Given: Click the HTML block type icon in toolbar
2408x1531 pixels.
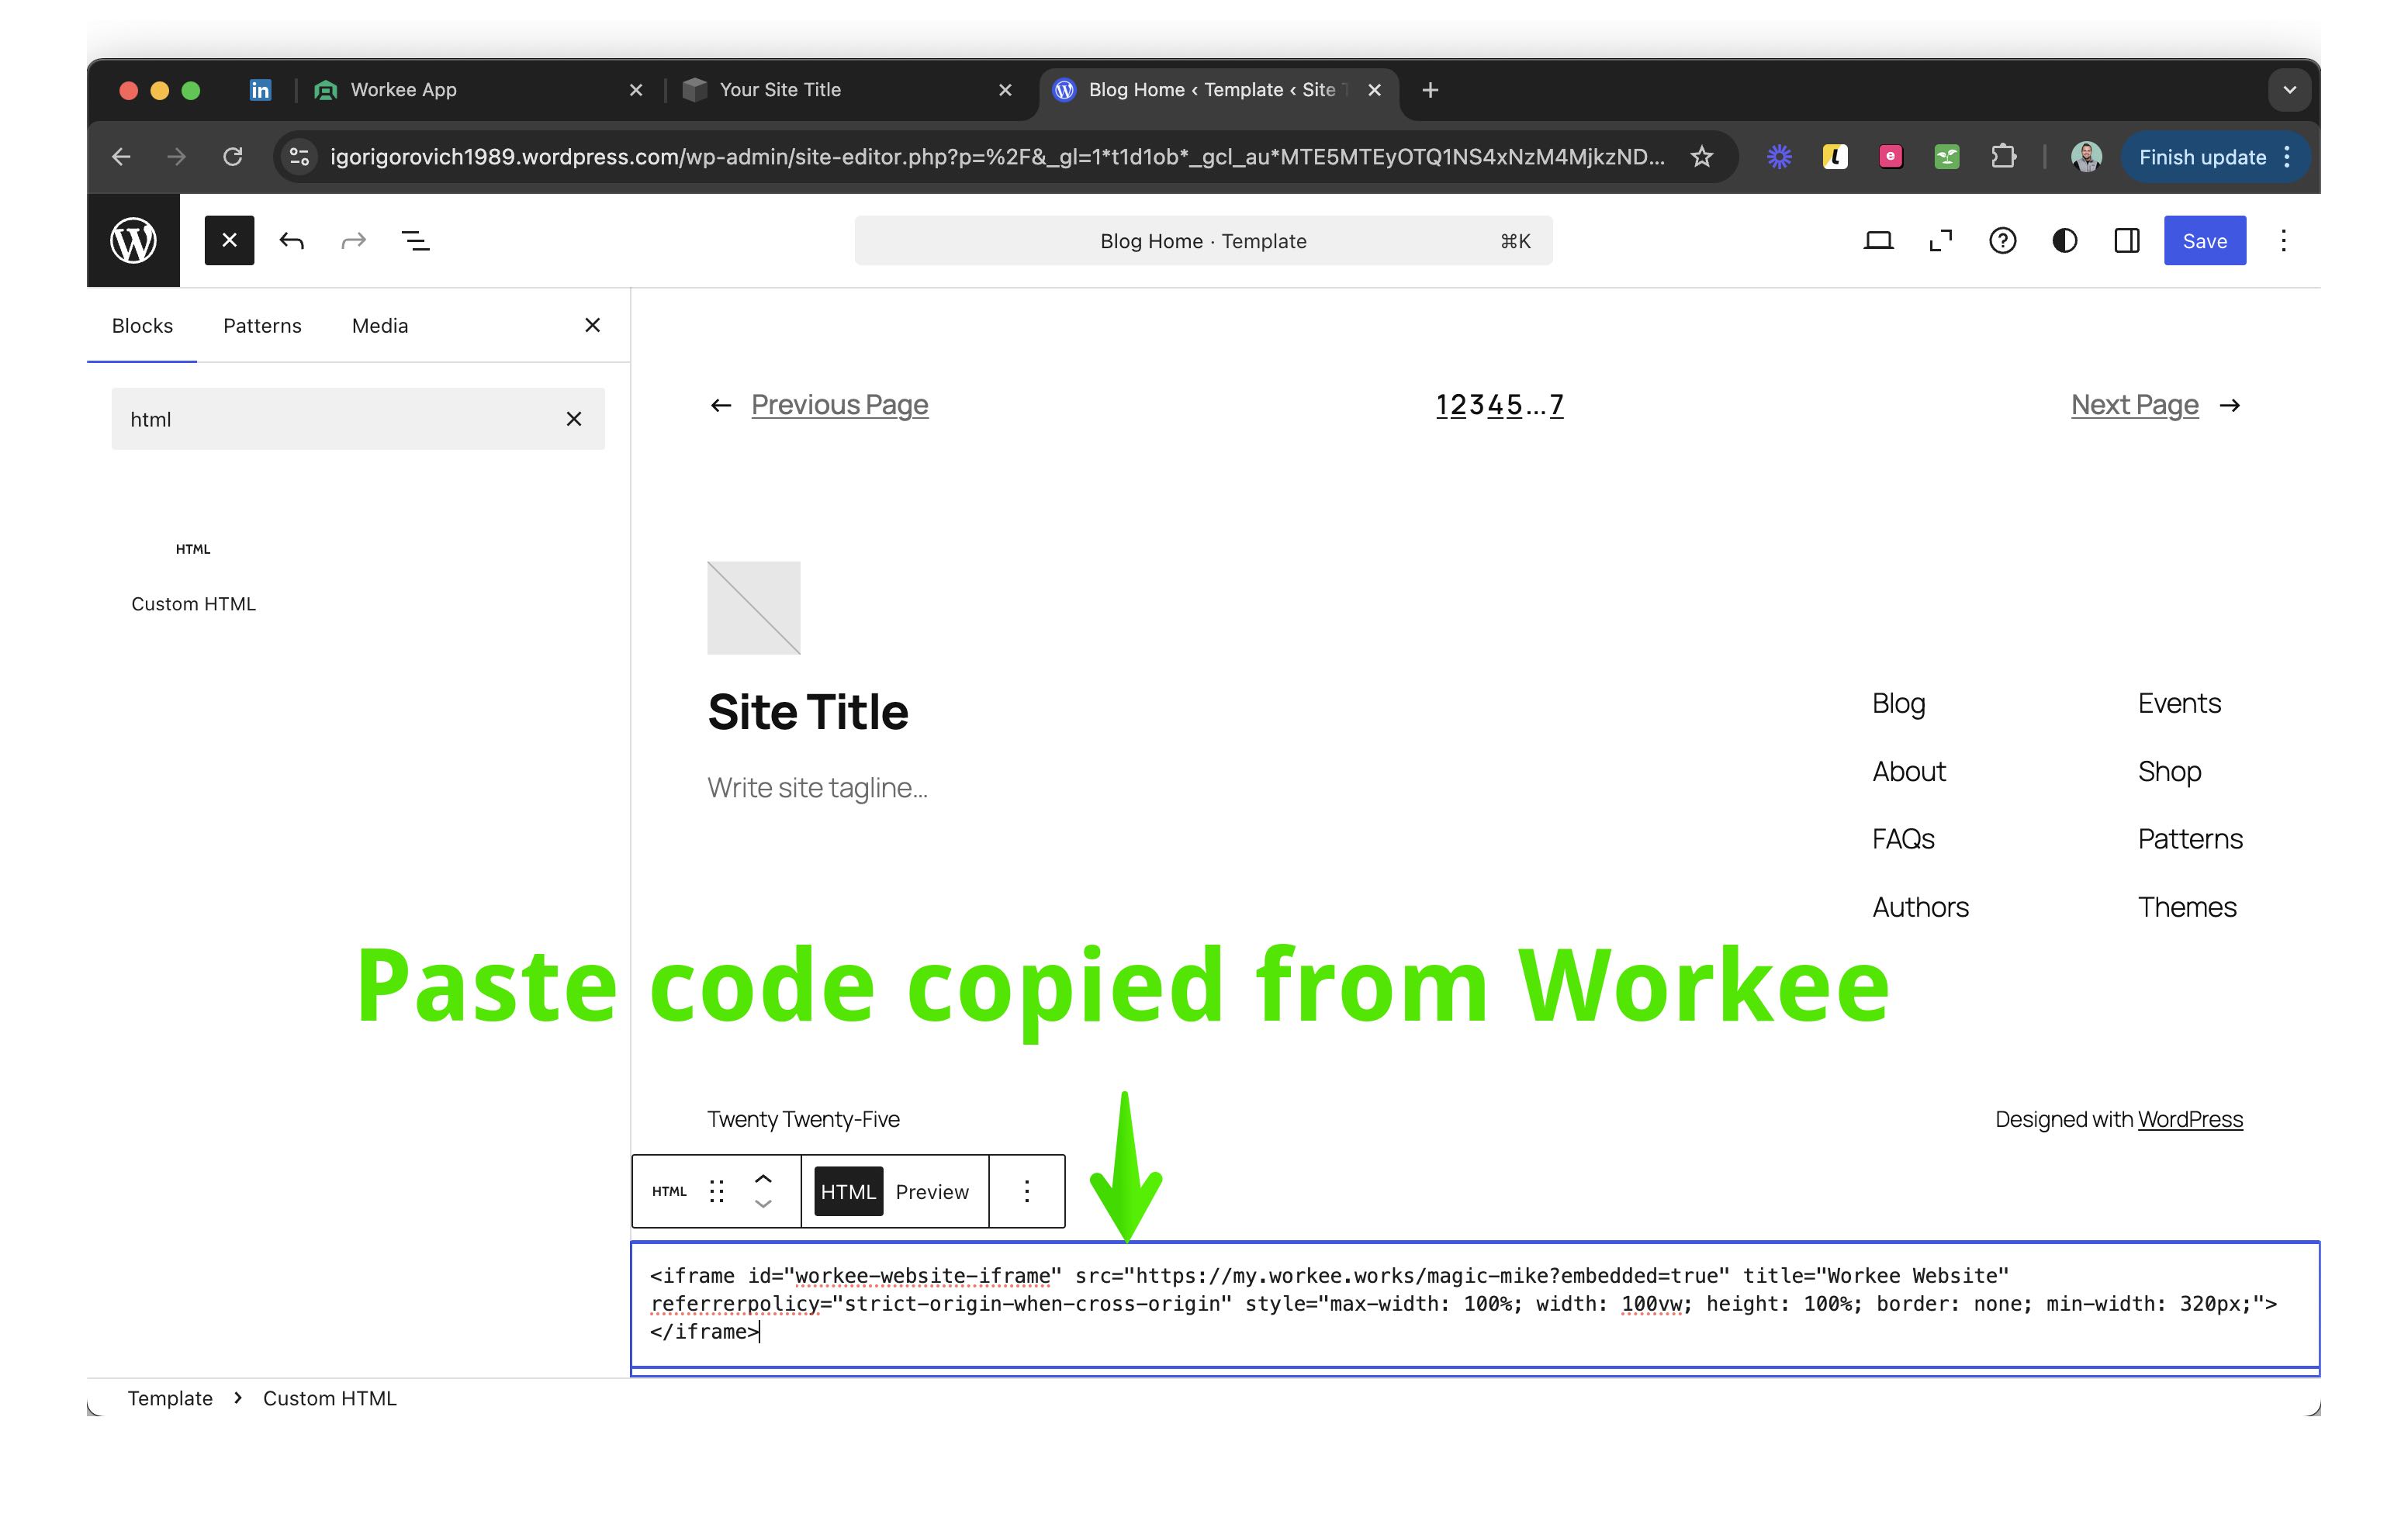Looking at the screenshot, I should (x=669, y=1191).
